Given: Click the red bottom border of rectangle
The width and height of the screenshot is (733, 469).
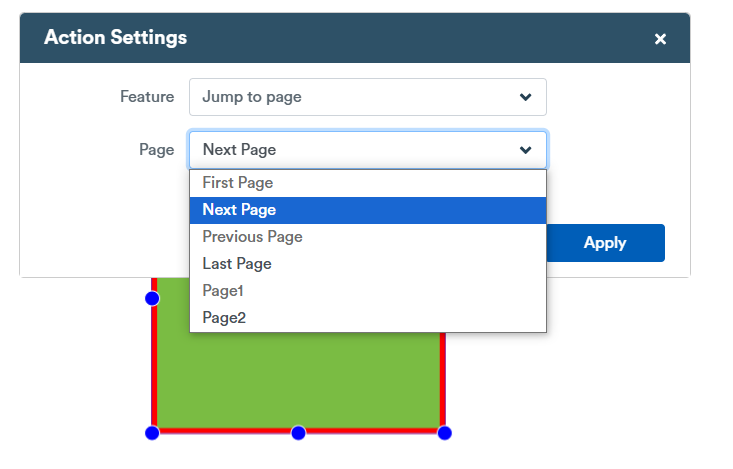Looking at the screenshot, I should click(x=298, y=431).
